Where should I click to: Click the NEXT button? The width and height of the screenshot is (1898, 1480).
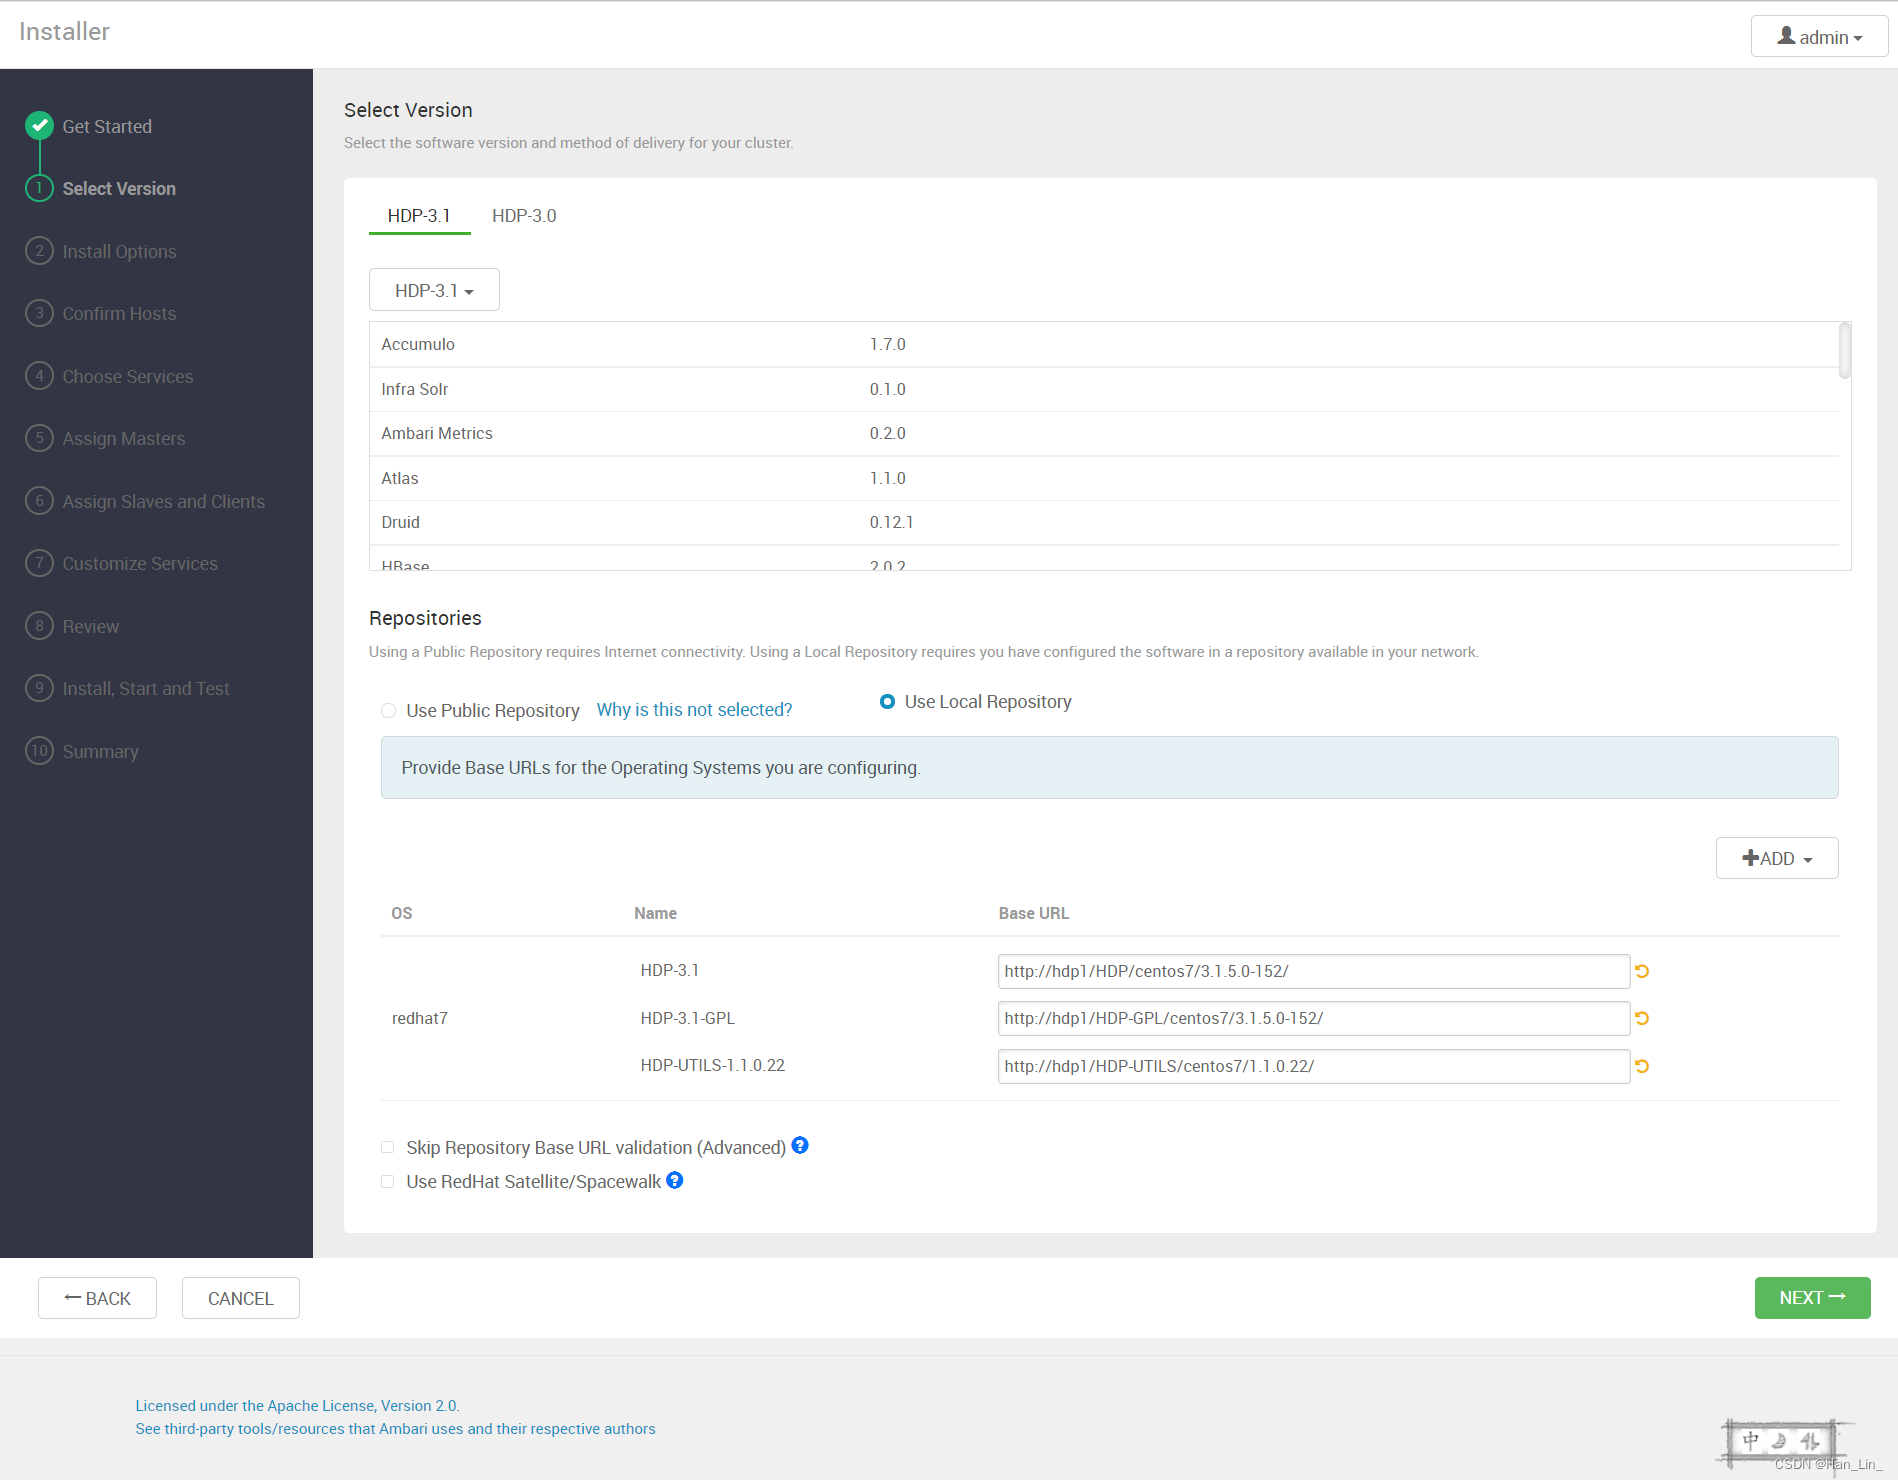tap(1812, 1298)
